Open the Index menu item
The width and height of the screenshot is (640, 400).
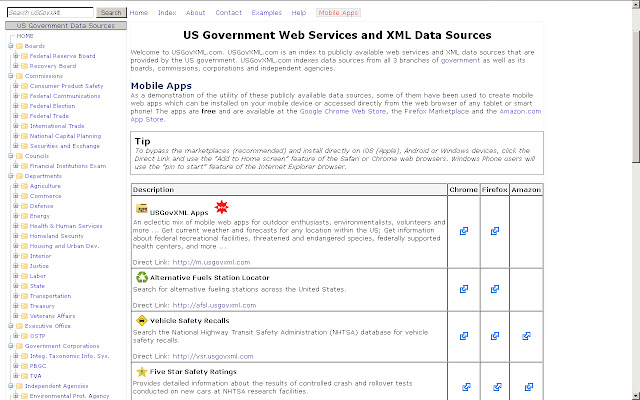[167, 13]
